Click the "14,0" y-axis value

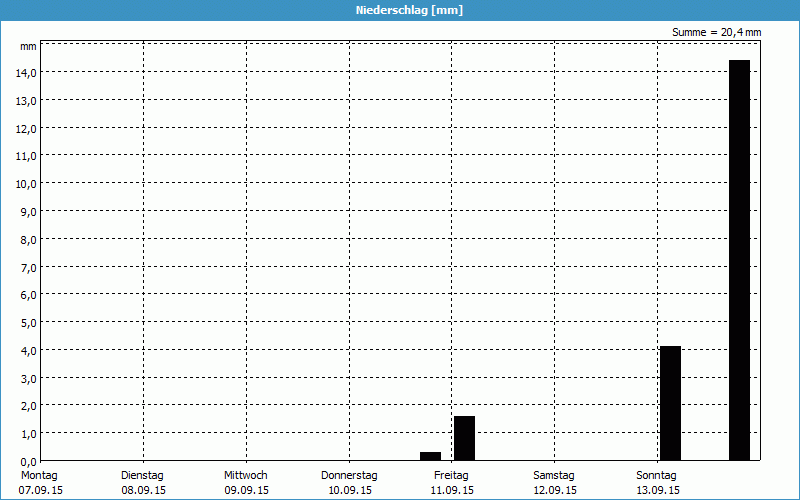[x=25, y=73]
